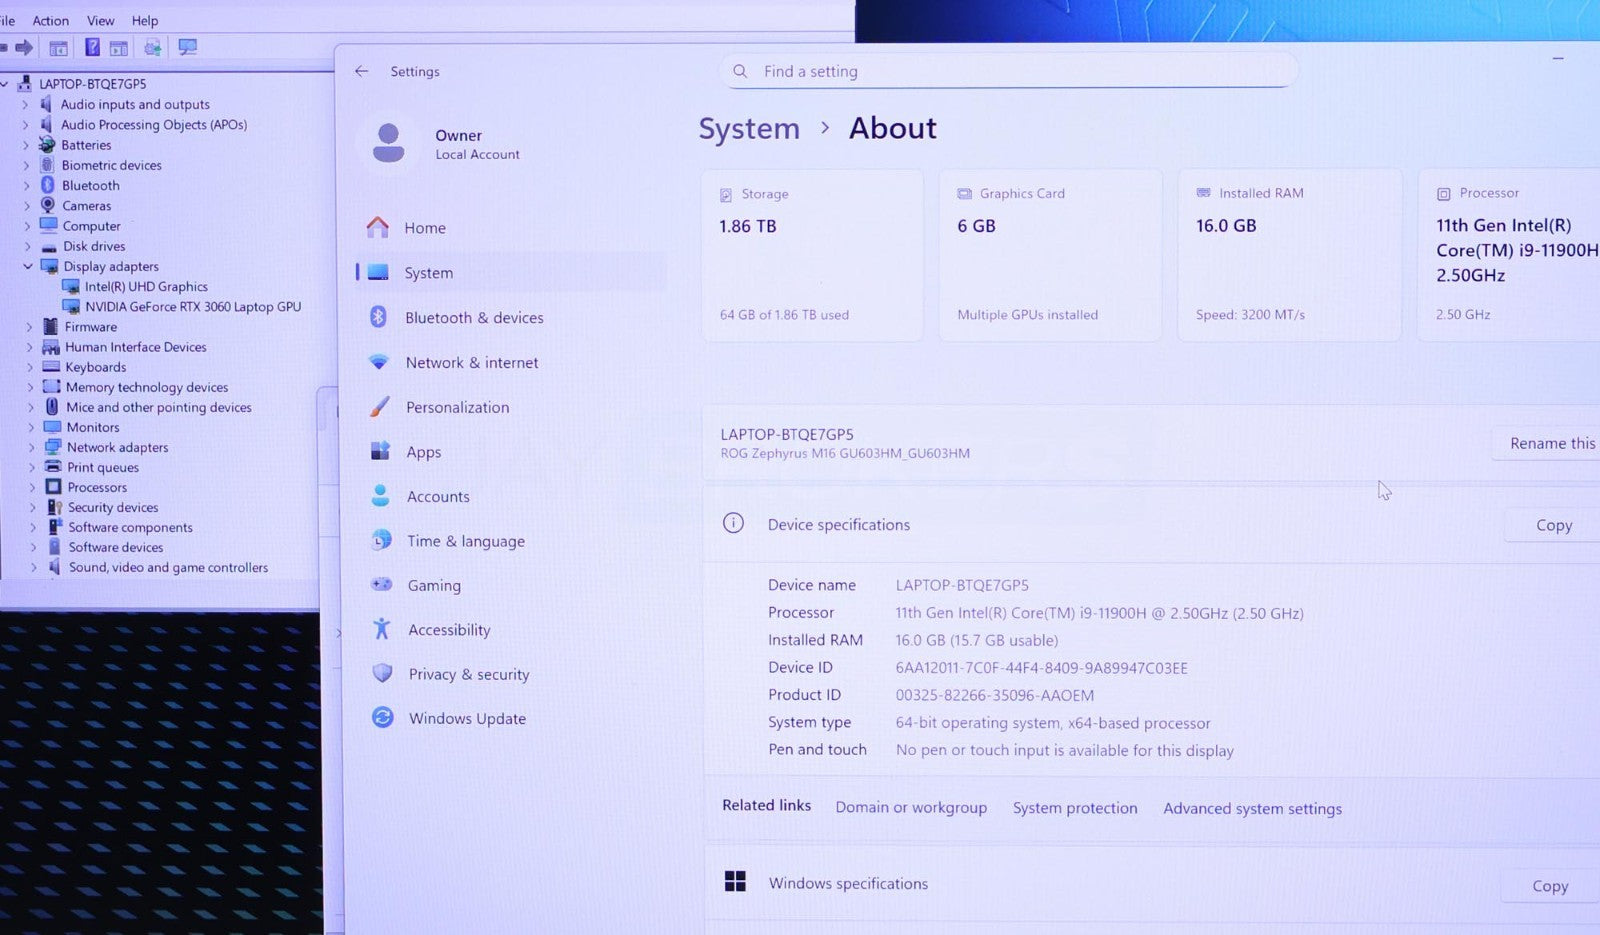Expand the Network adapters category

point(31,447)
